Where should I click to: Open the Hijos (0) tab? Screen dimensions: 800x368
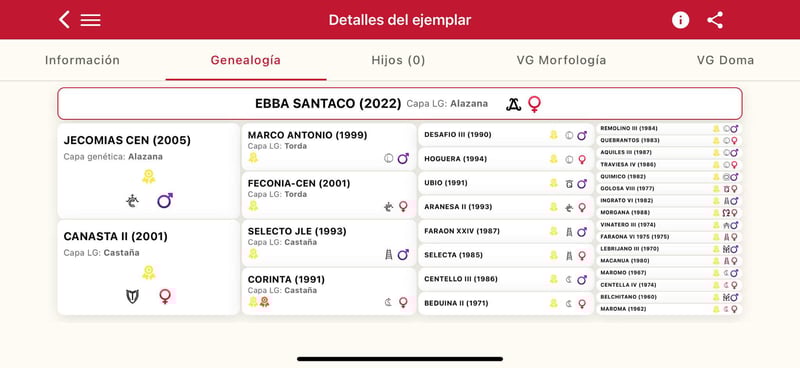[x=398, y=60]
